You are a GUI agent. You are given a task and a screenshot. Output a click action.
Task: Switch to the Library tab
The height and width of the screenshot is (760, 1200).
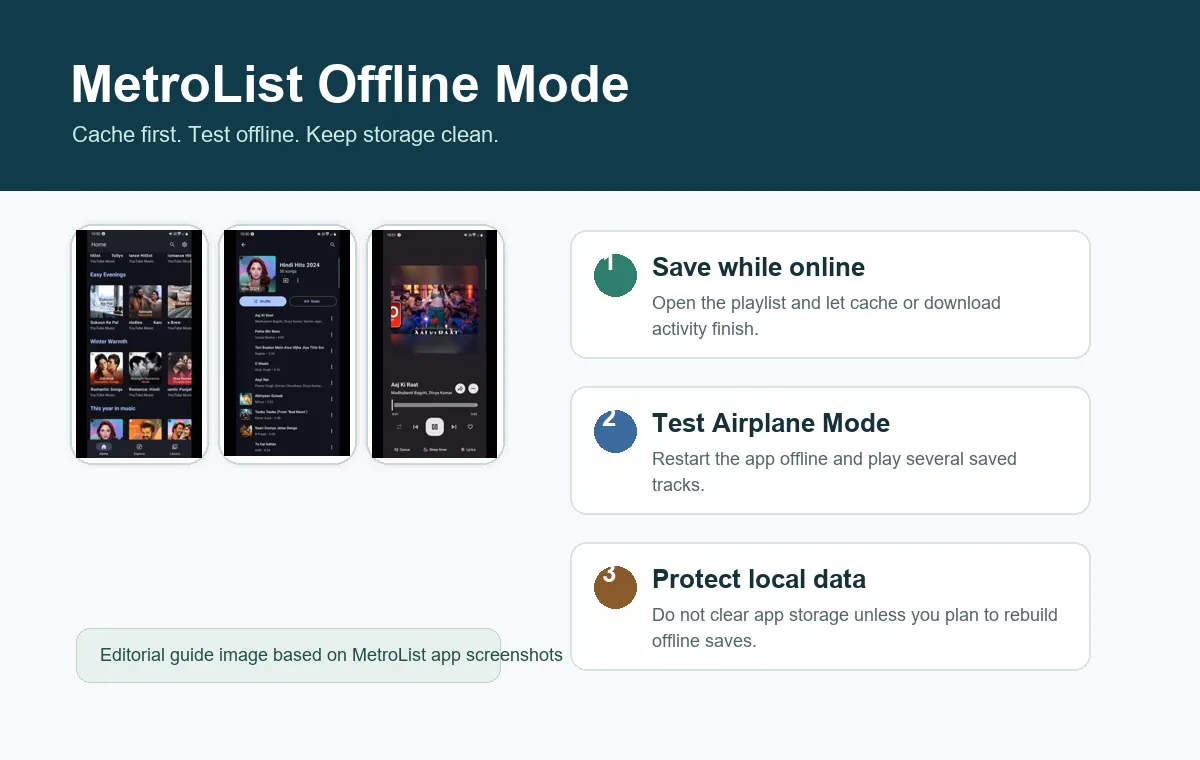175,449
